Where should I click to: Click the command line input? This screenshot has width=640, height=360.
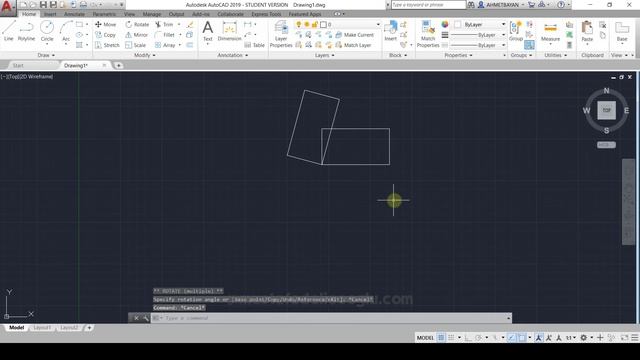pyautogui.click(x=331, y=318)
